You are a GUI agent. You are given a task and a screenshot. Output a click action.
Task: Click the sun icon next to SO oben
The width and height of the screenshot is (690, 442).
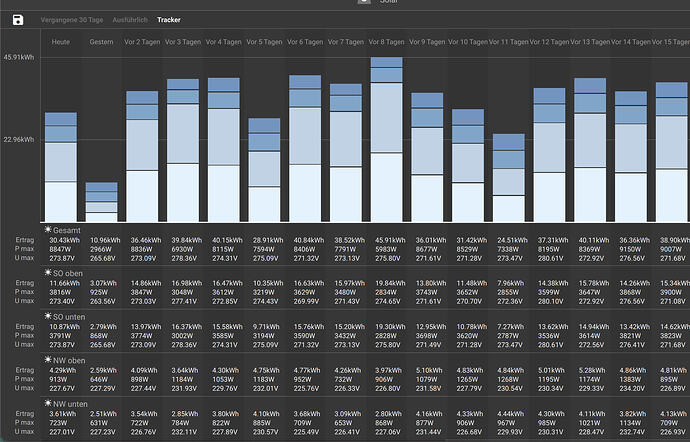coord(48,273)
